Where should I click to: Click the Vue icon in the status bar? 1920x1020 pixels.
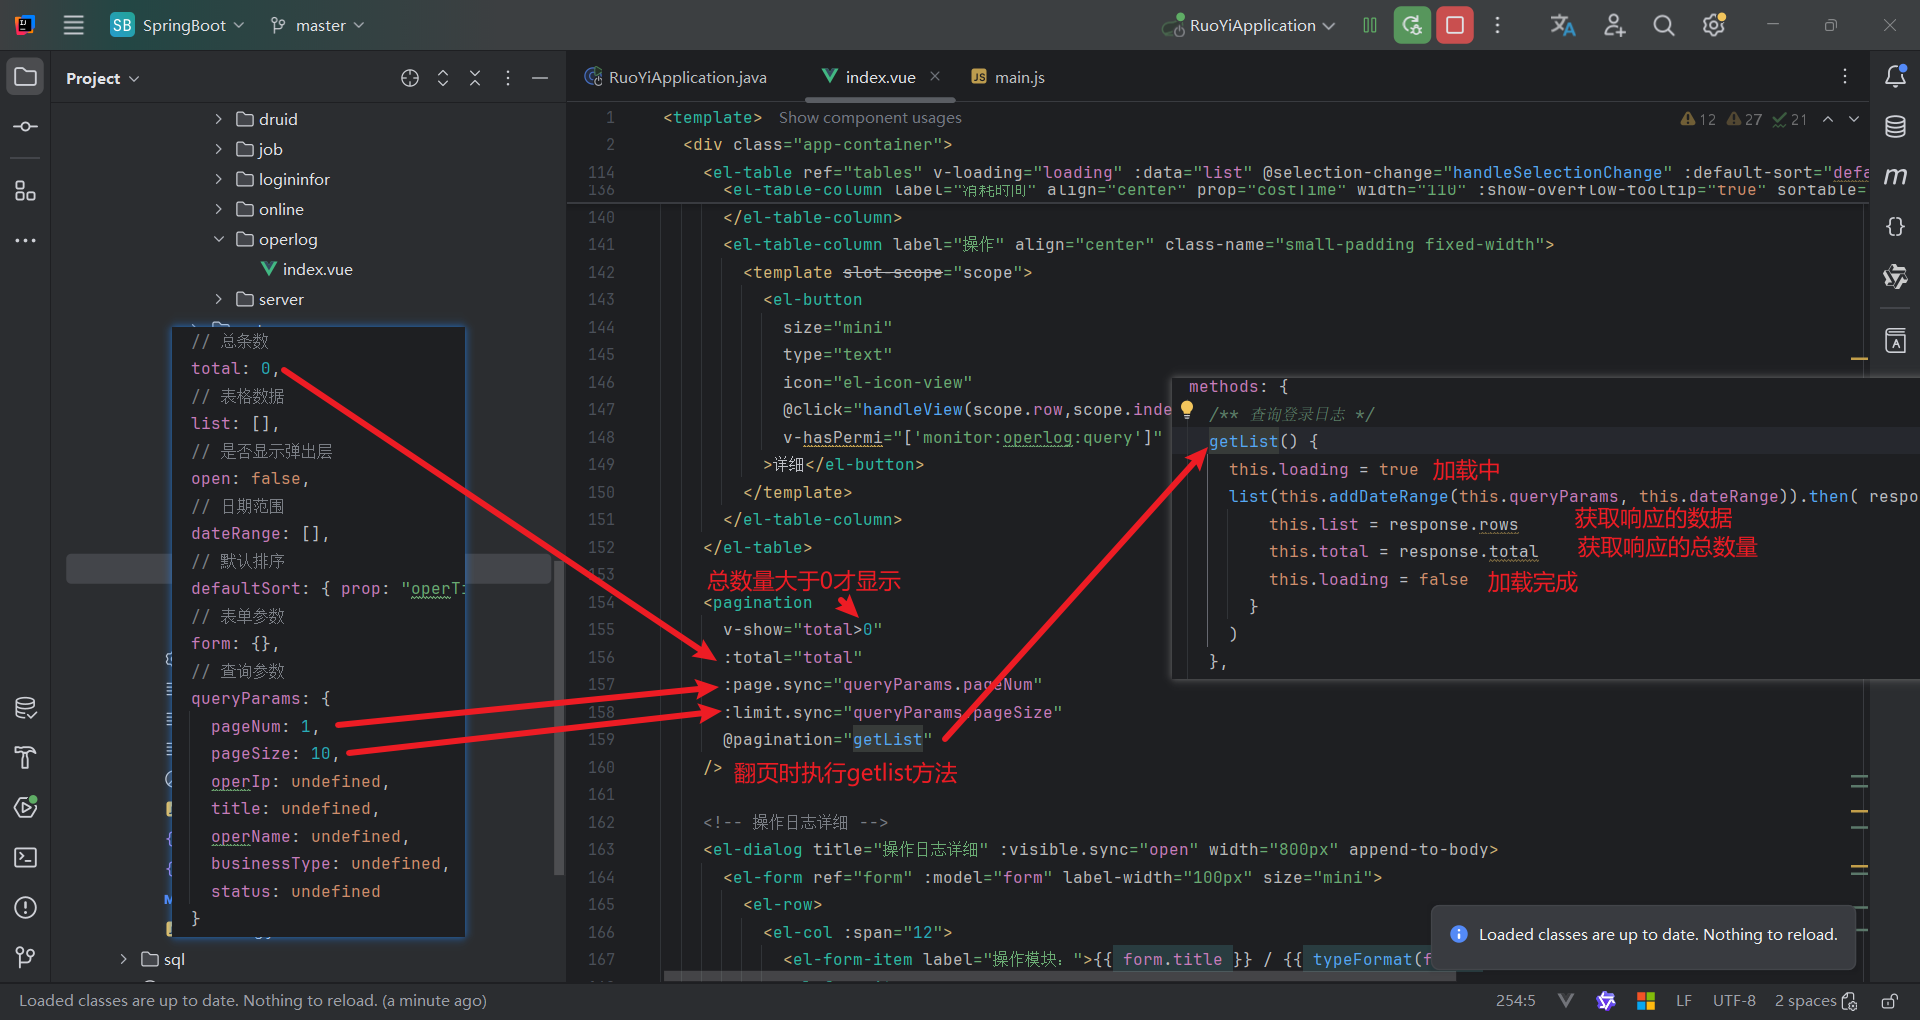pyautogui.click(x=1566, y=1001)
